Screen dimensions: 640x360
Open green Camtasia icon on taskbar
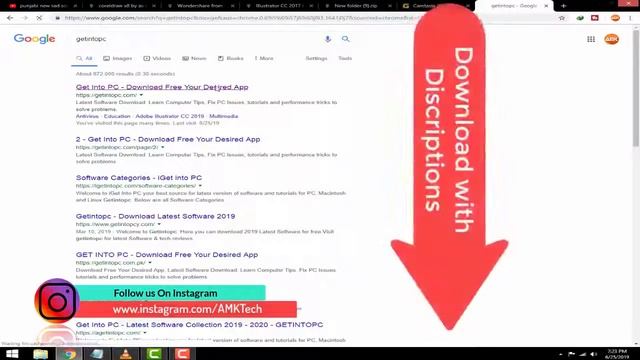click(154, 354)
